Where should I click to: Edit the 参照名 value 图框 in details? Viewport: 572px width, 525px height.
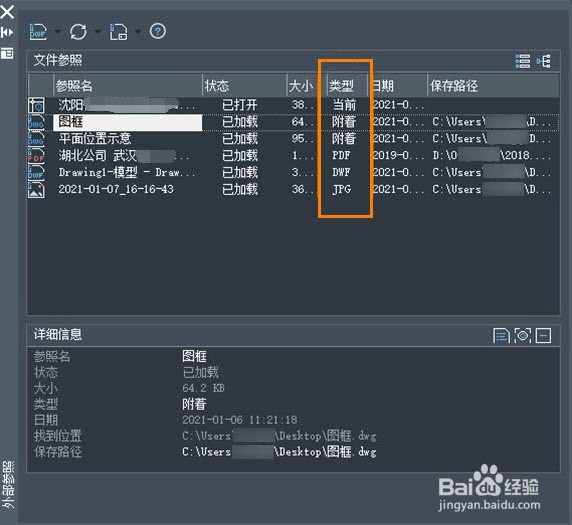pos(194,356)
